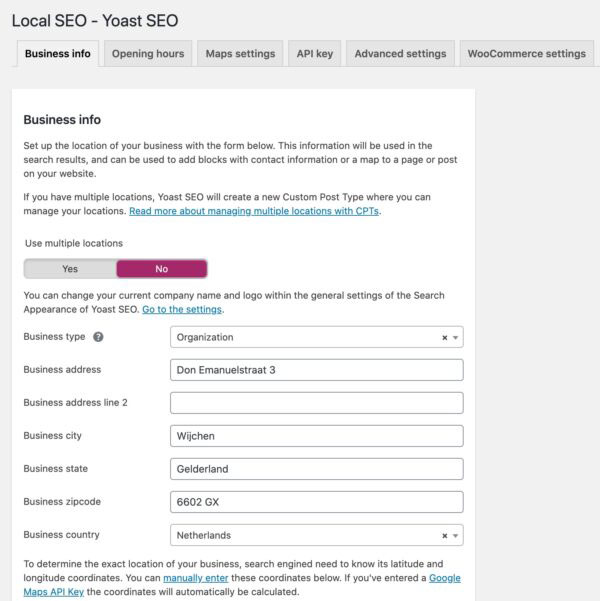Click the Business address input field
Image resolution: width=600 pixels, height=601 pixels.
click(x=316, y=370)
